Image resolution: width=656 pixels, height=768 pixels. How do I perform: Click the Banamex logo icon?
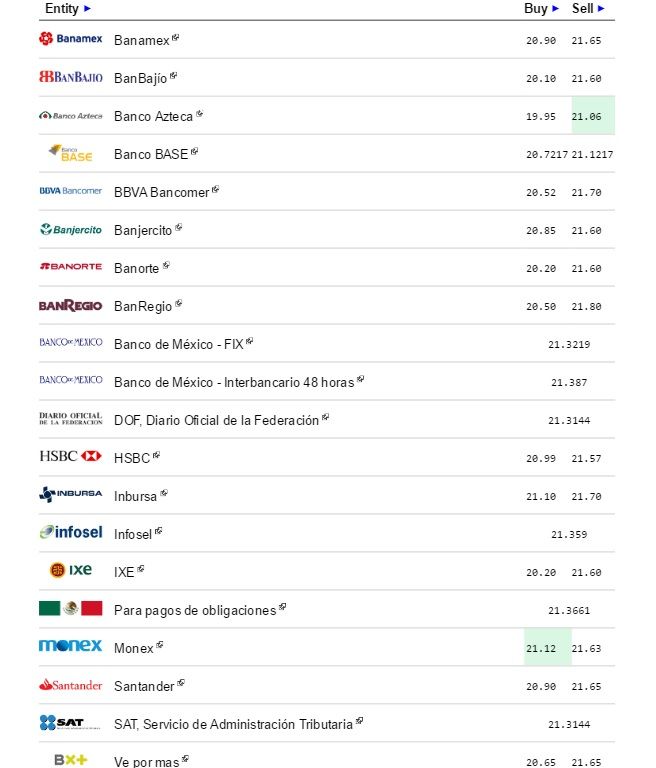pos(70,39)
